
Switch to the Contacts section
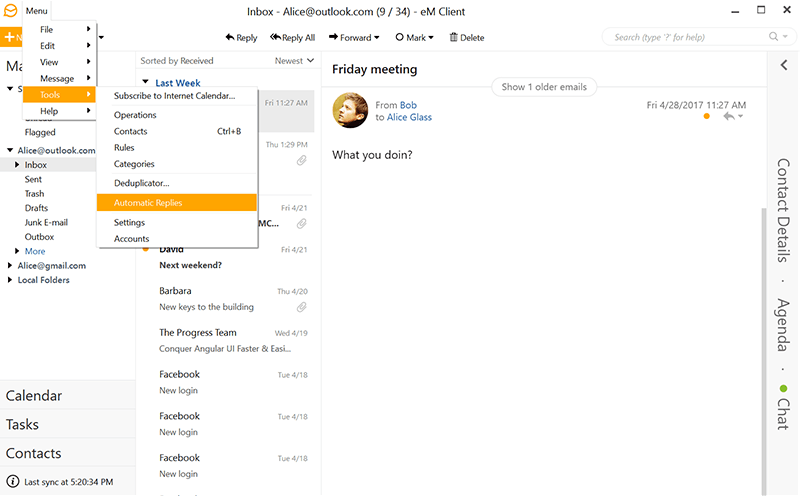pyautogui.click(x=68, y=453)
